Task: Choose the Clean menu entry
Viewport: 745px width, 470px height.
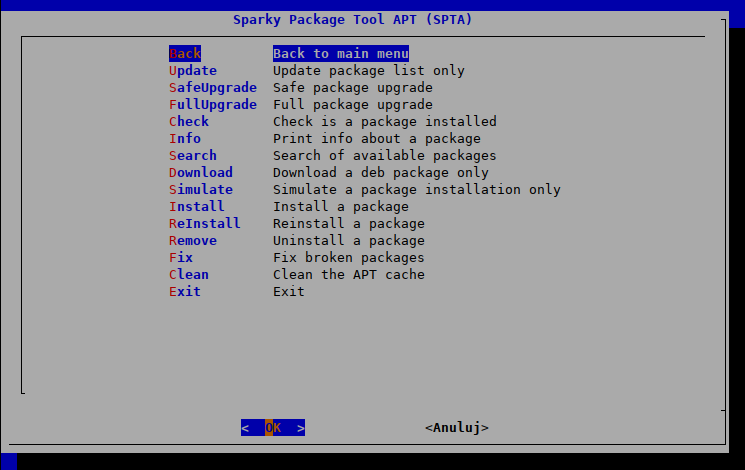Action: [189, 275]
